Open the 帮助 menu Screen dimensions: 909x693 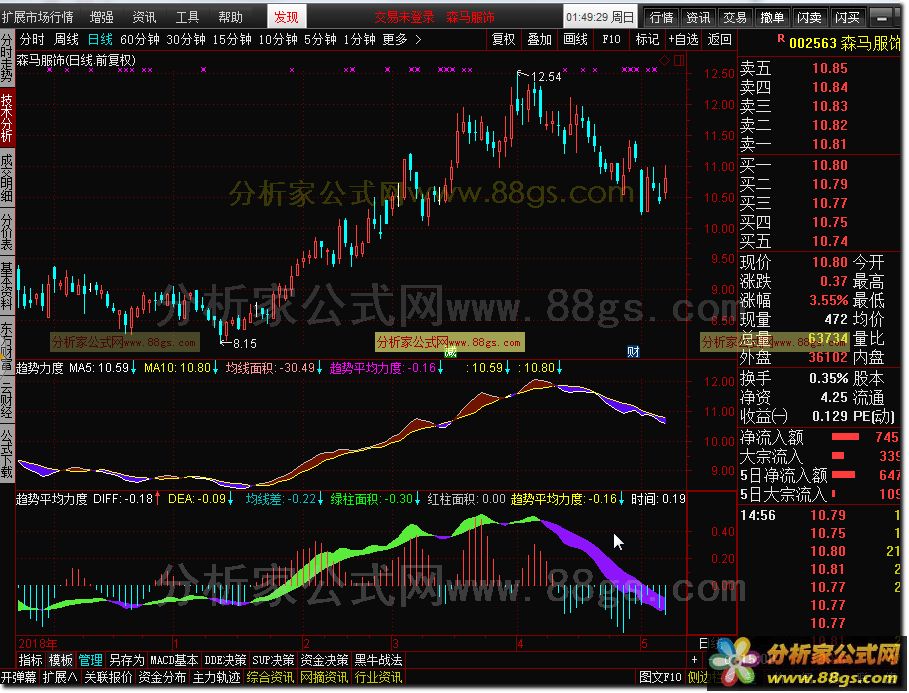(230, 17)
